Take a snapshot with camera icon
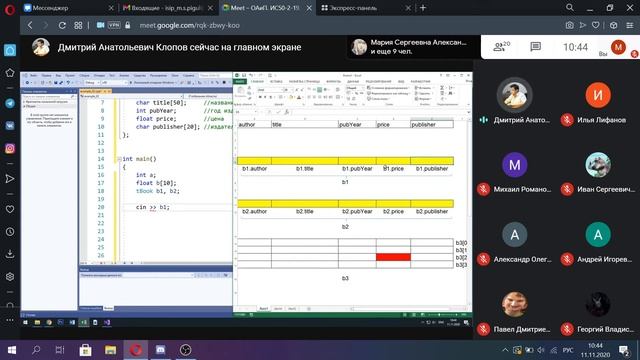This screenshot has height=360, width=640. pos(569,25)
